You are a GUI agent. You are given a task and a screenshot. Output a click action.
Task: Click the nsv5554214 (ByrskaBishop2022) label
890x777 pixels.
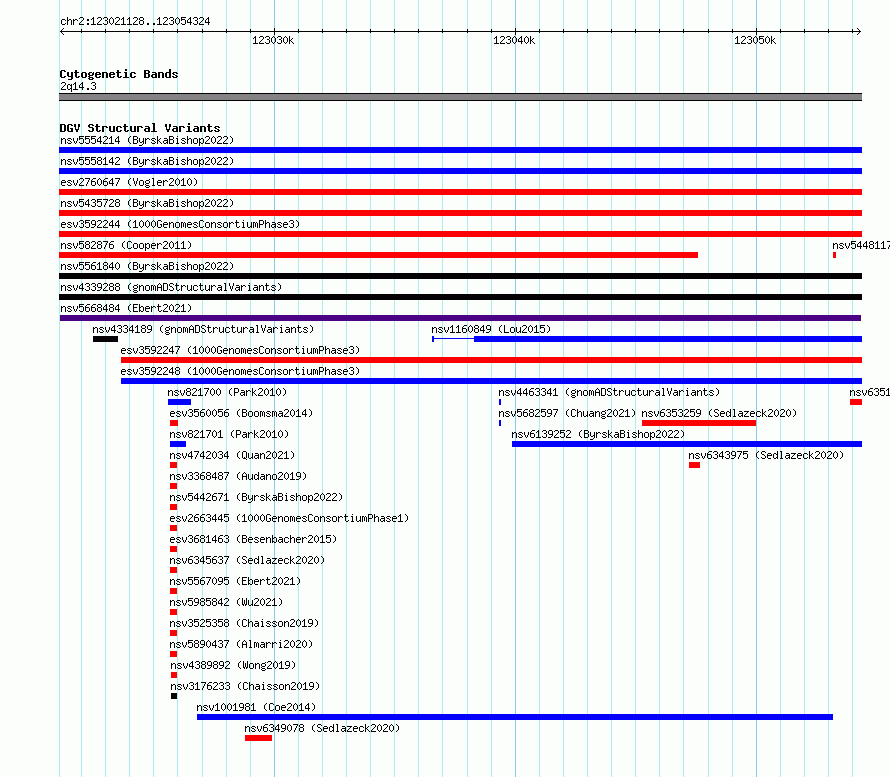(x=147, y=140)
